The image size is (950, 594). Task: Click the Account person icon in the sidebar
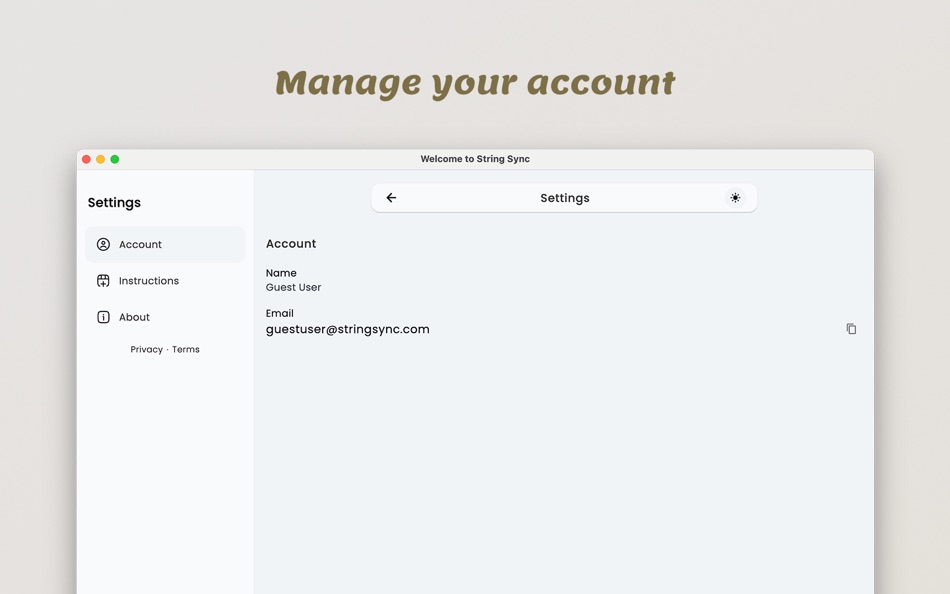(103, 244)
